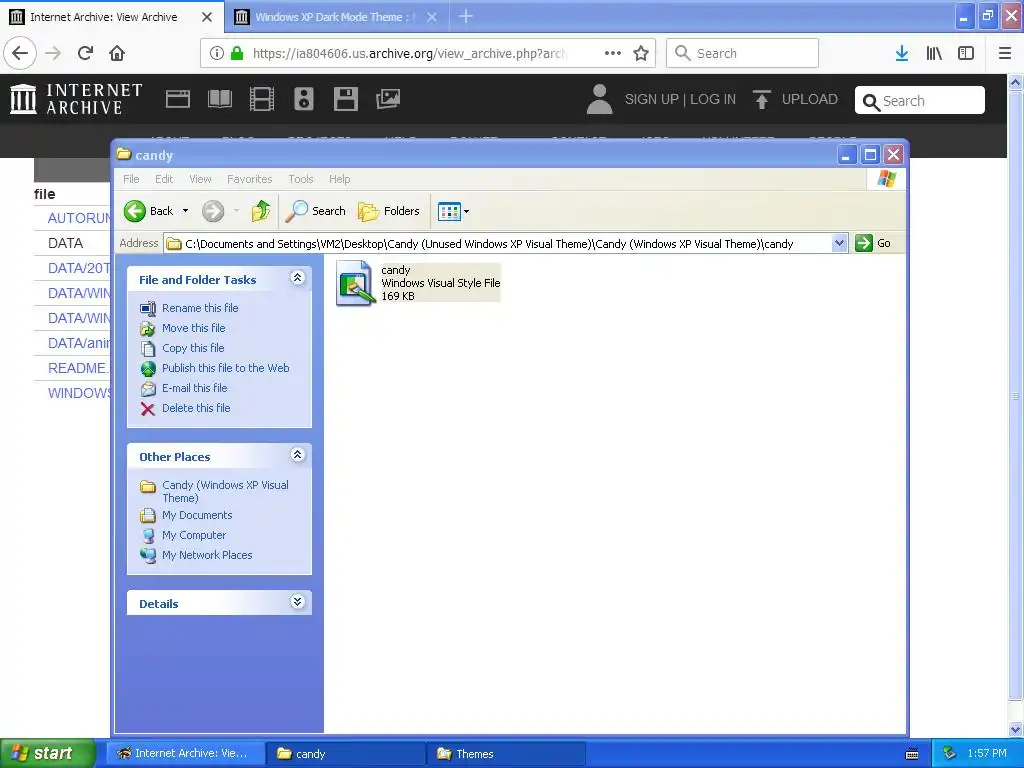
Task: Switch to the Internet Archive taskbar button
Action: pyautogui.click(x=186, y=754)
